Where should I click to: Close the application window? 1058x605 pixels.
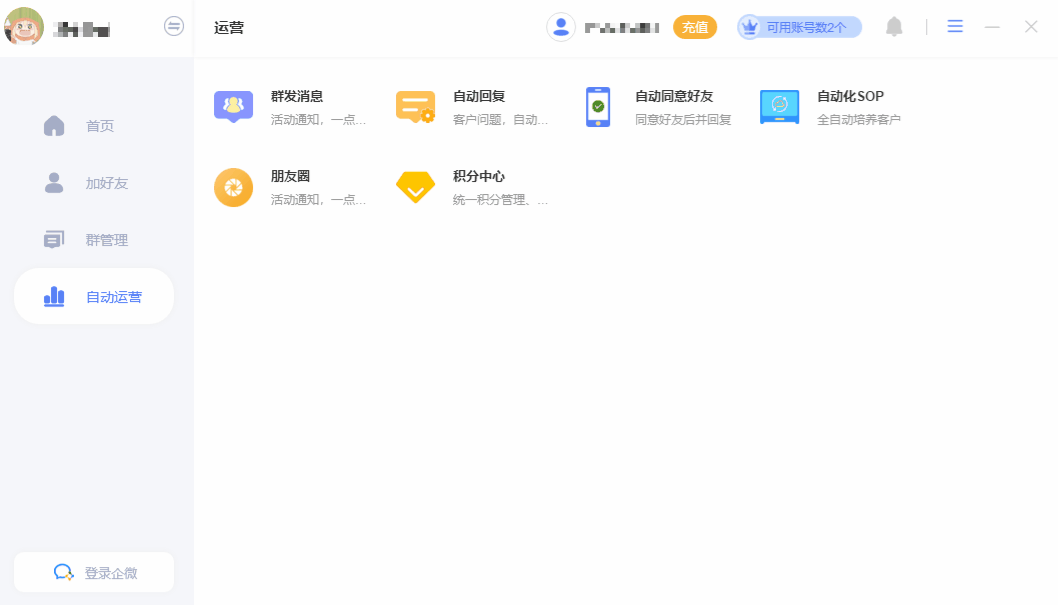tap(1031, 26)
